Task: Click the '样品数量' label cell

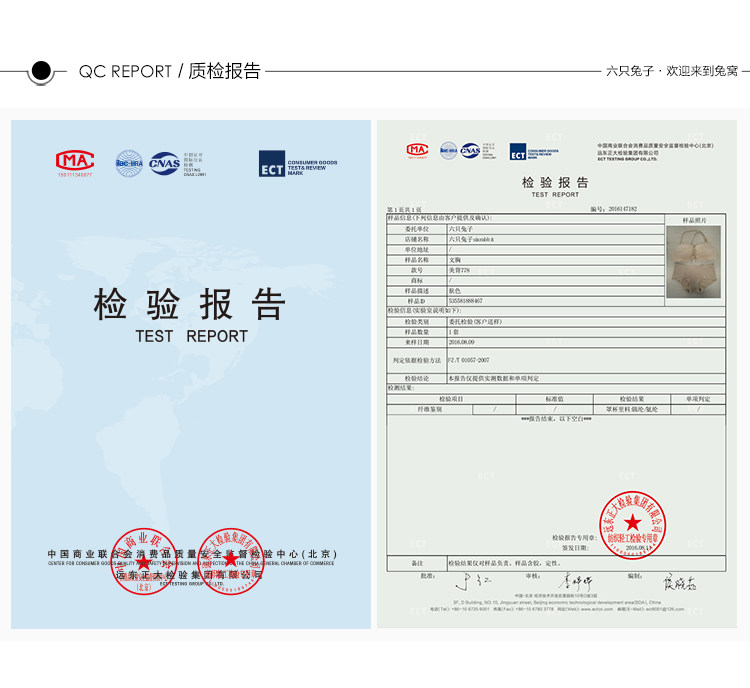Action: (417, 332)
